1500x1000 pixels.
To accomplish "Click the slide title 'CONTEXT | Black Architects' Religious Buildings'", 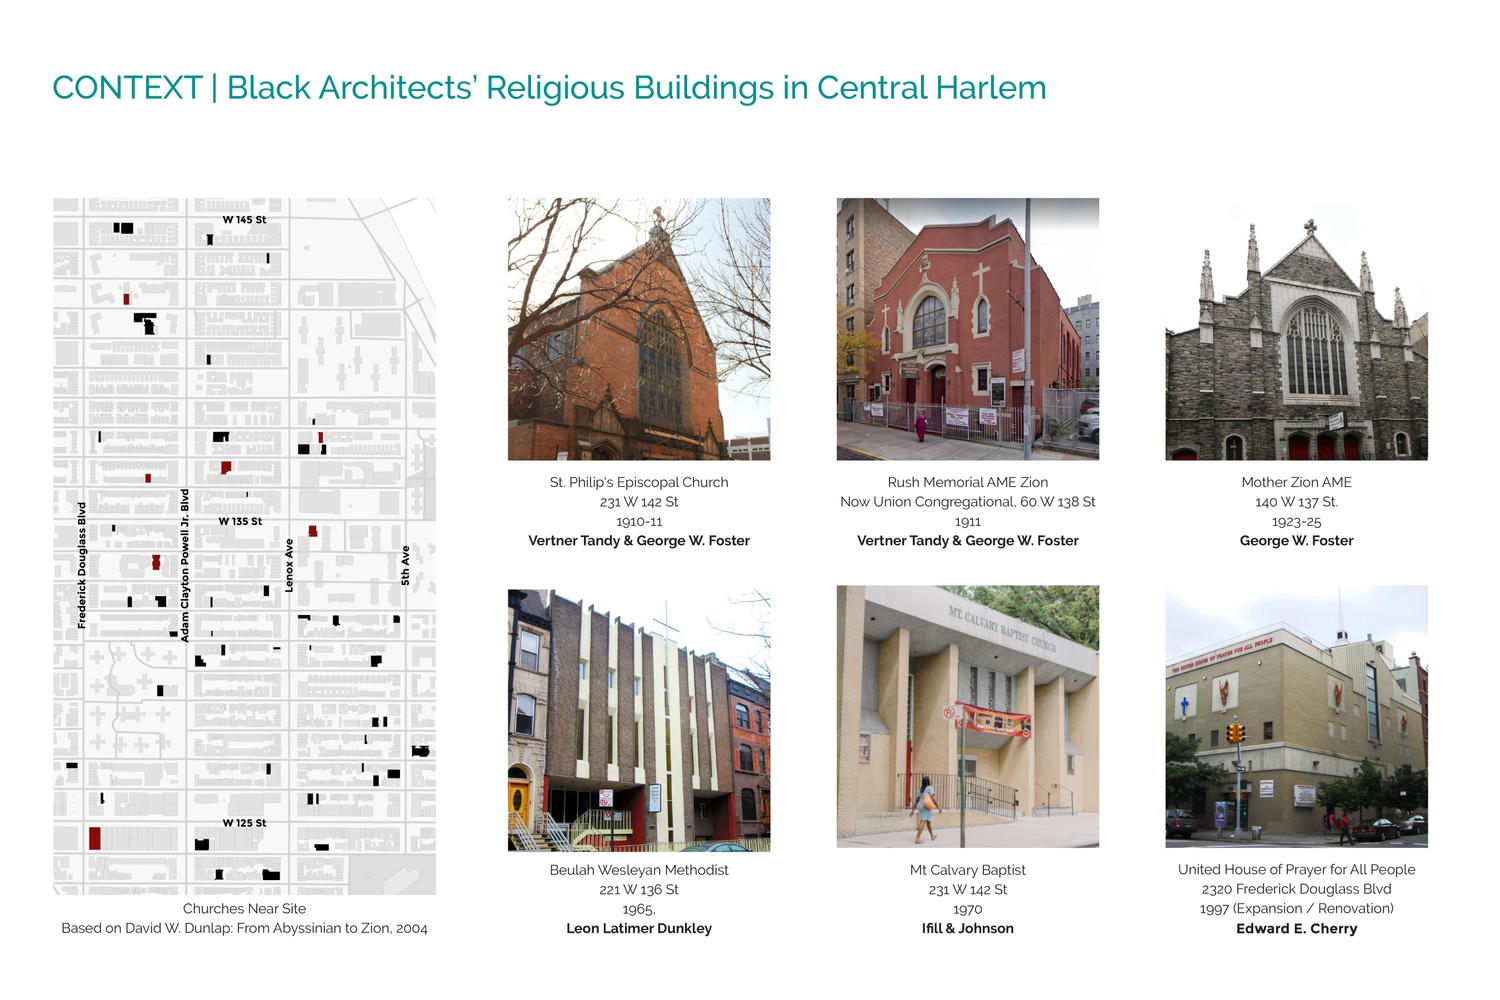I will [549, 88].
